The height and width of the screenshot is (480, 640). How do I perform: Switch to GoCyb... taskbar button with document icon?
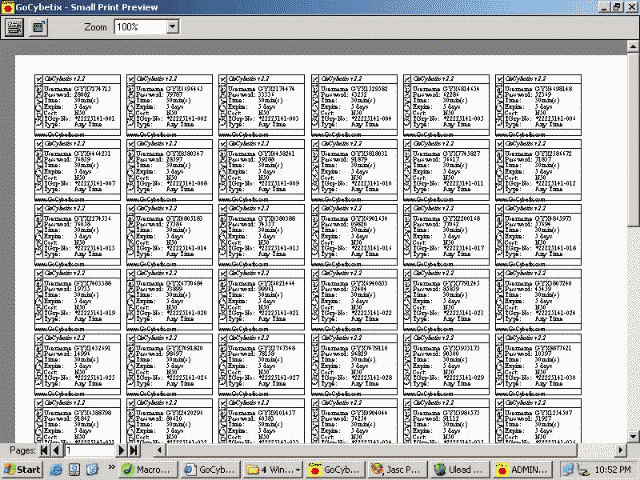[210, 470]
